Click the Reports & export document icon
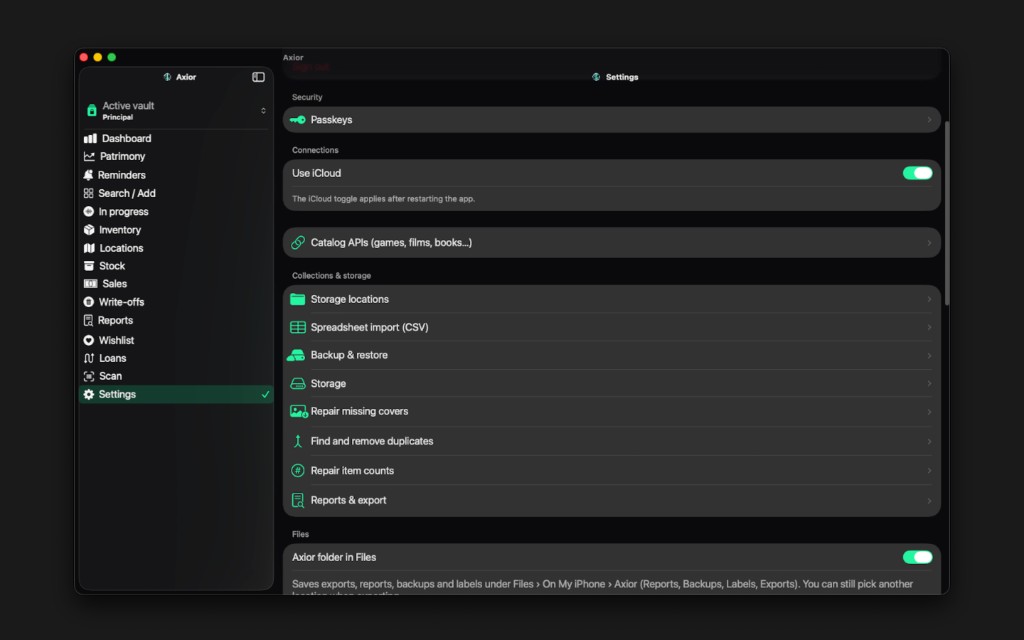 click(298, 501)
